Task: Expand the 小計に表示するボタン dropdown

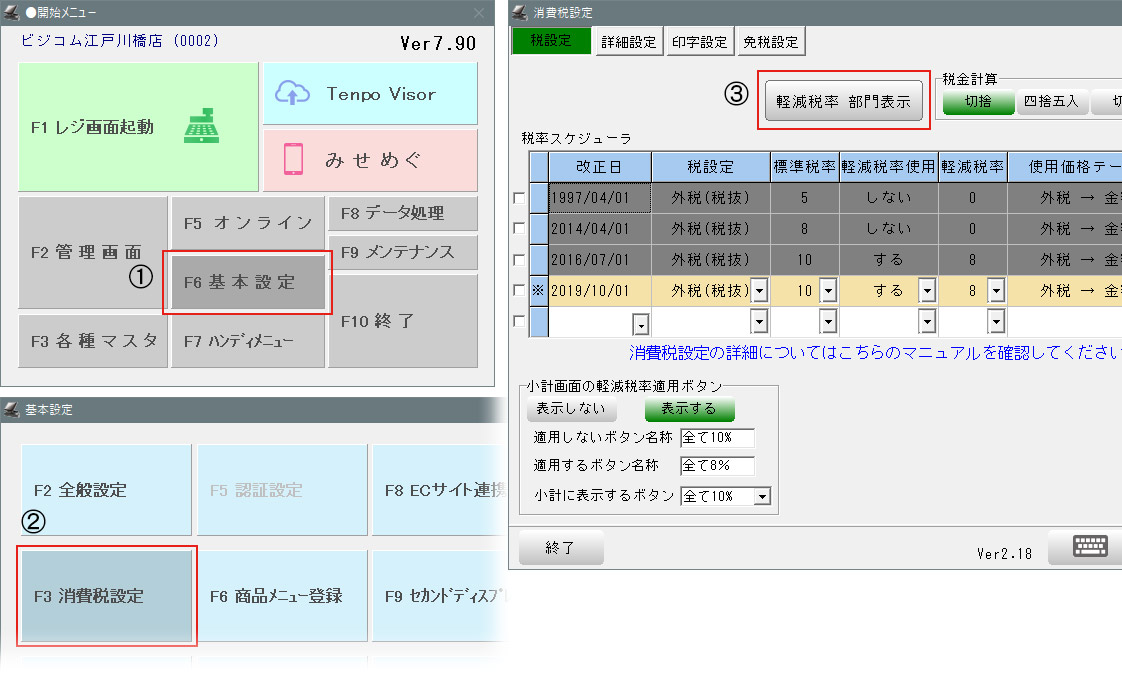Action: (762, 496)
